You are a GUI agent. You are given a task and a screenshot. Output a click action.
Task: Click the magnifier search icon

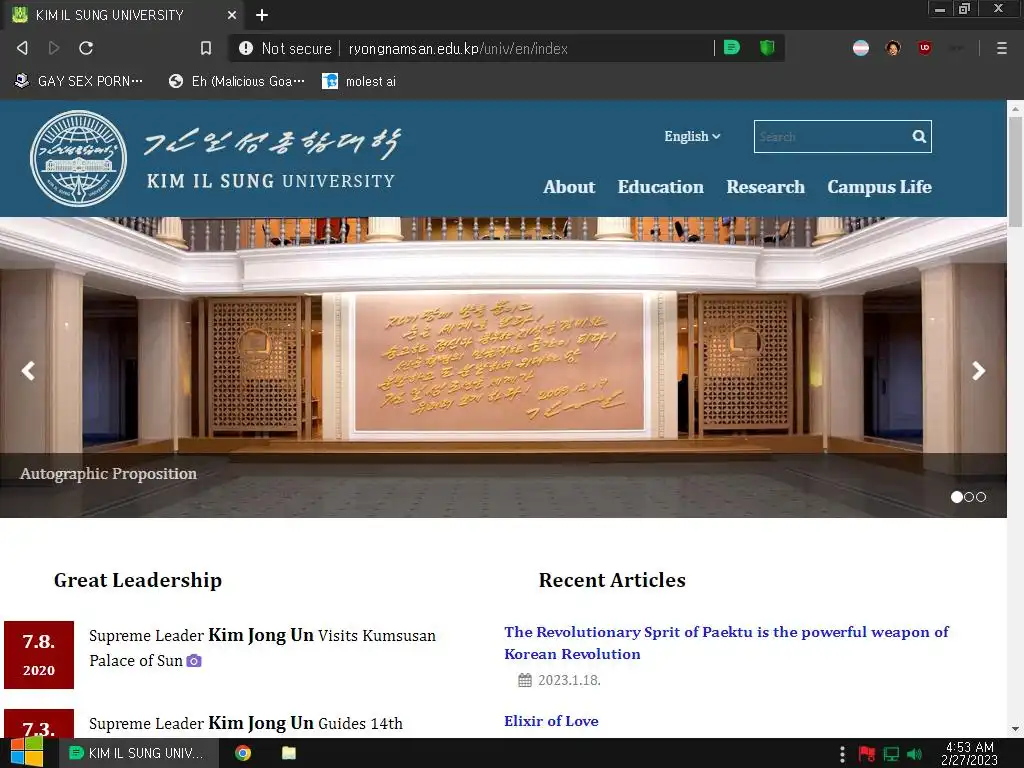click(x=919, y=136)
